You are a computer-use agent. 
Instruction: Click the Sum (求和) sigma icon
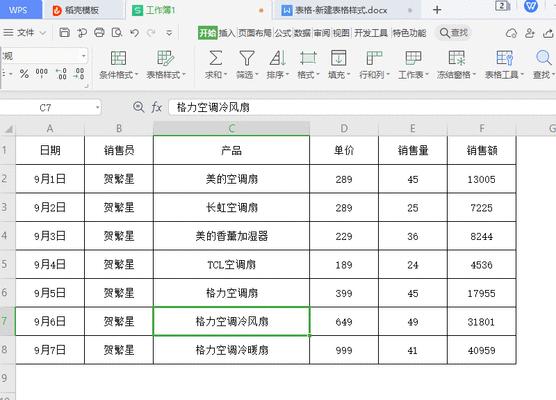[215, 58]
